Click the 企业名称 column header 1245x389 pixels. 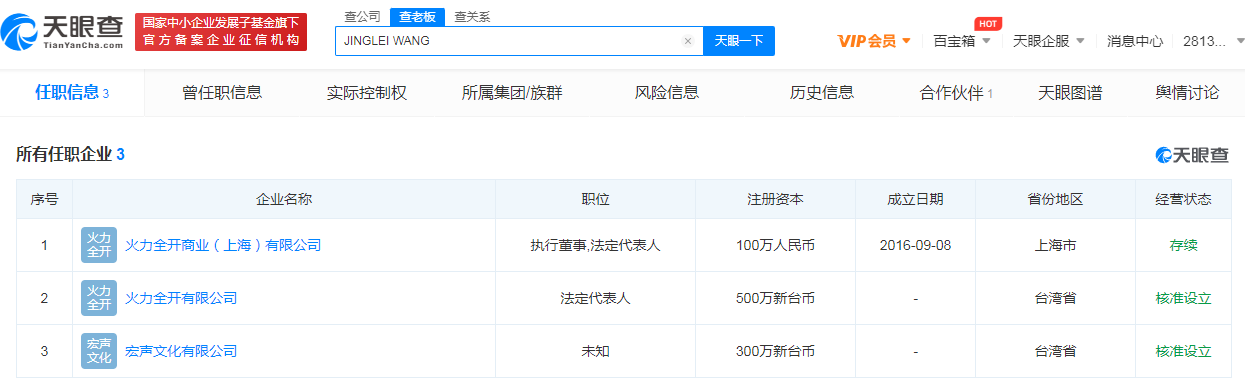click(x=284, y=199)
